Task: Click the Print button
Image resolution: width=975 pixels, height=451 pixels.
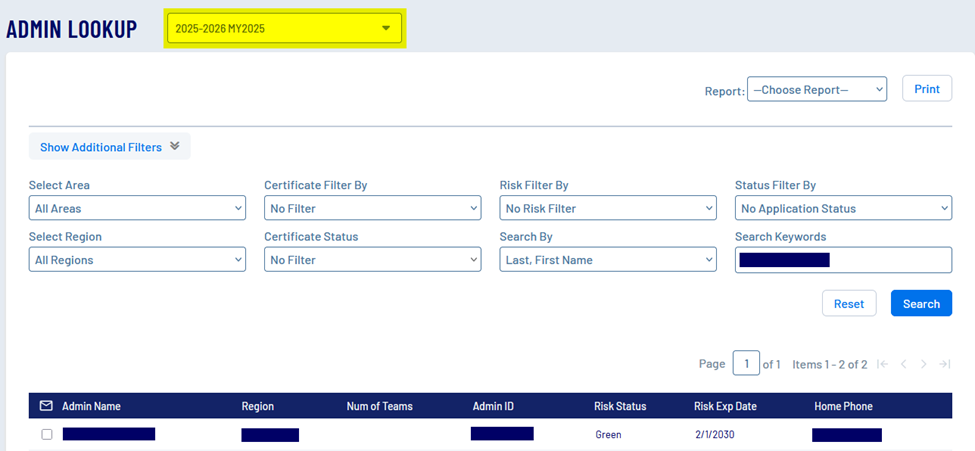Action: (926, 89)
